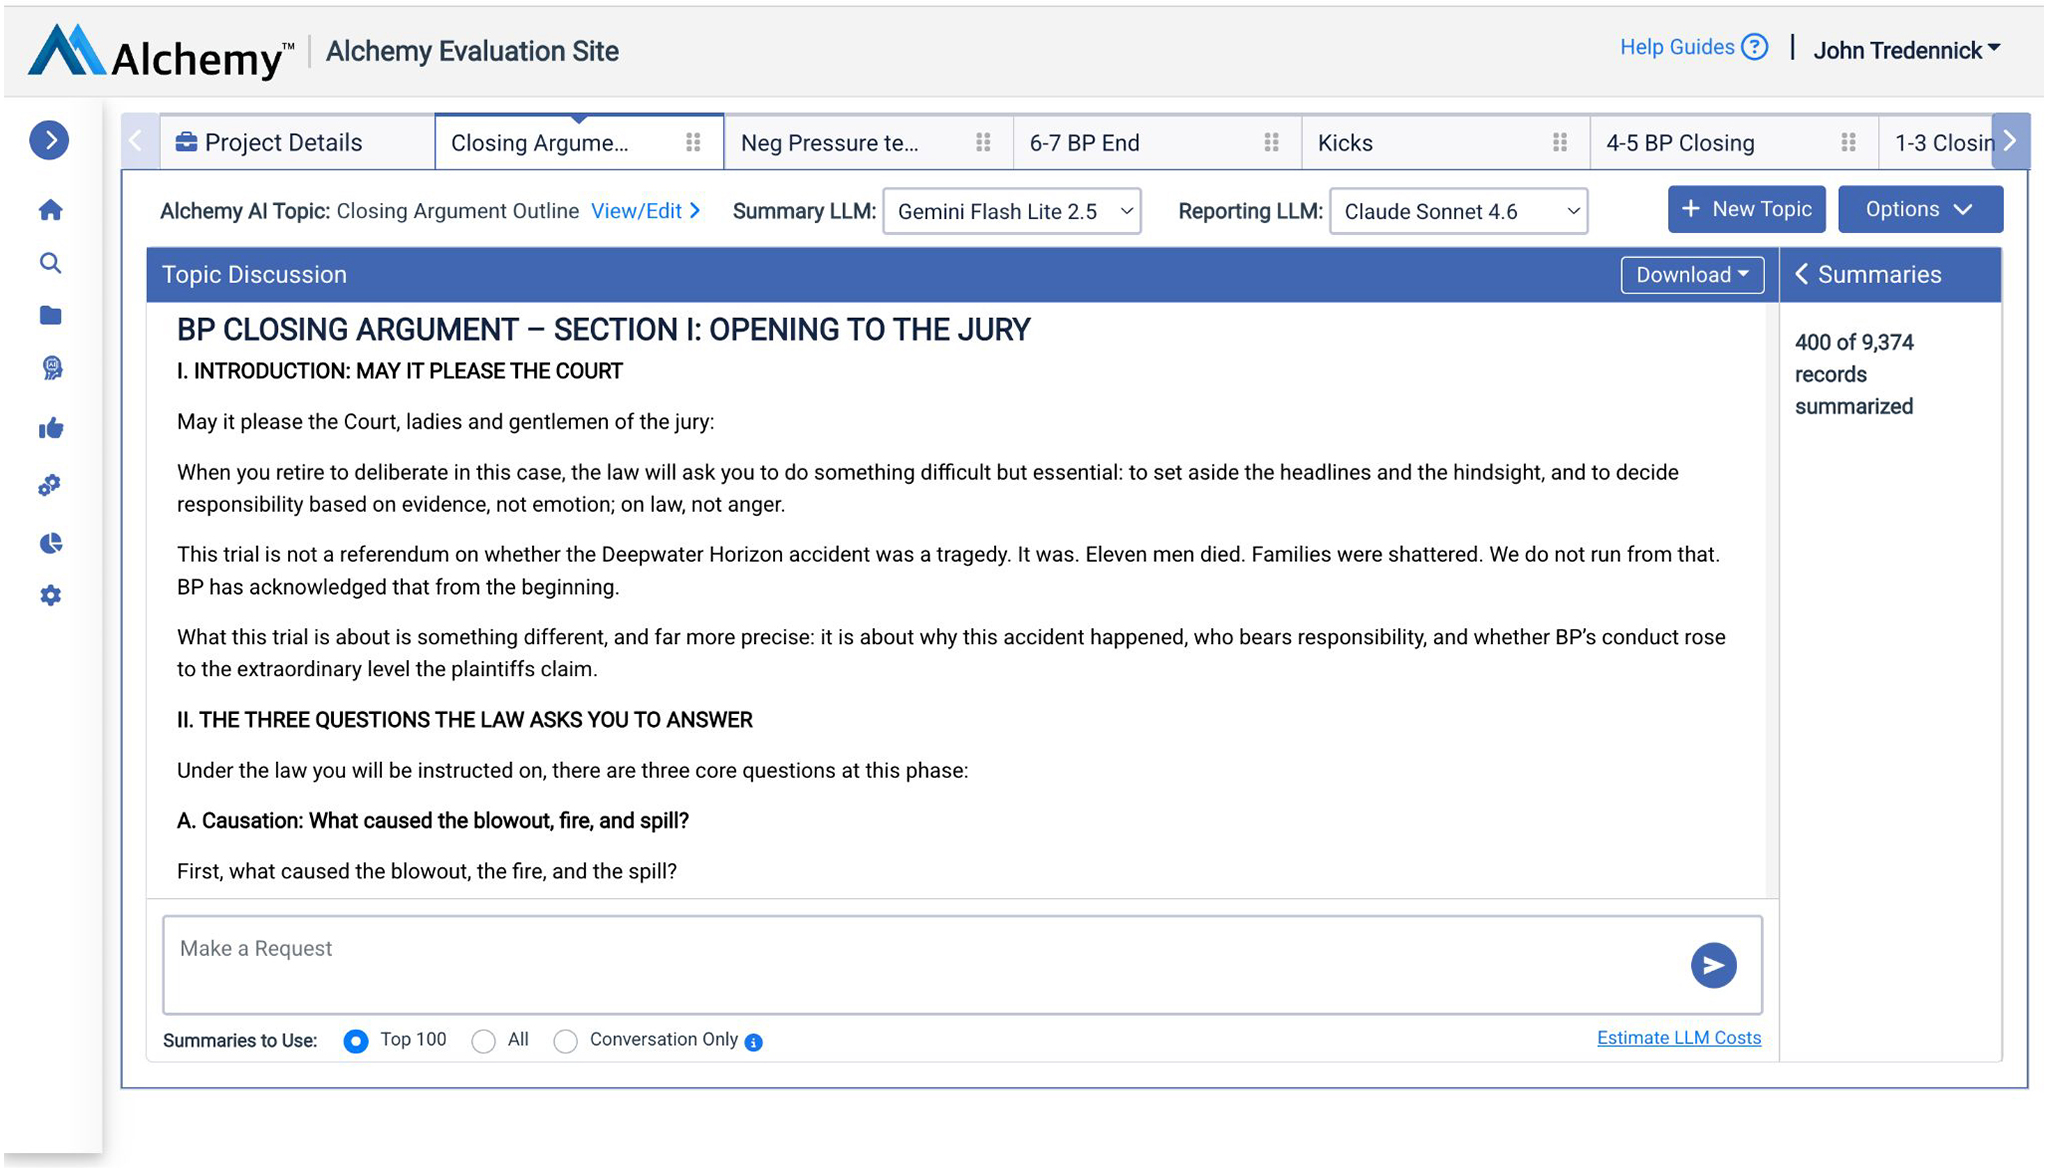Expand the Options dropdown button

pyautogui.click(x=1919, y=209)
